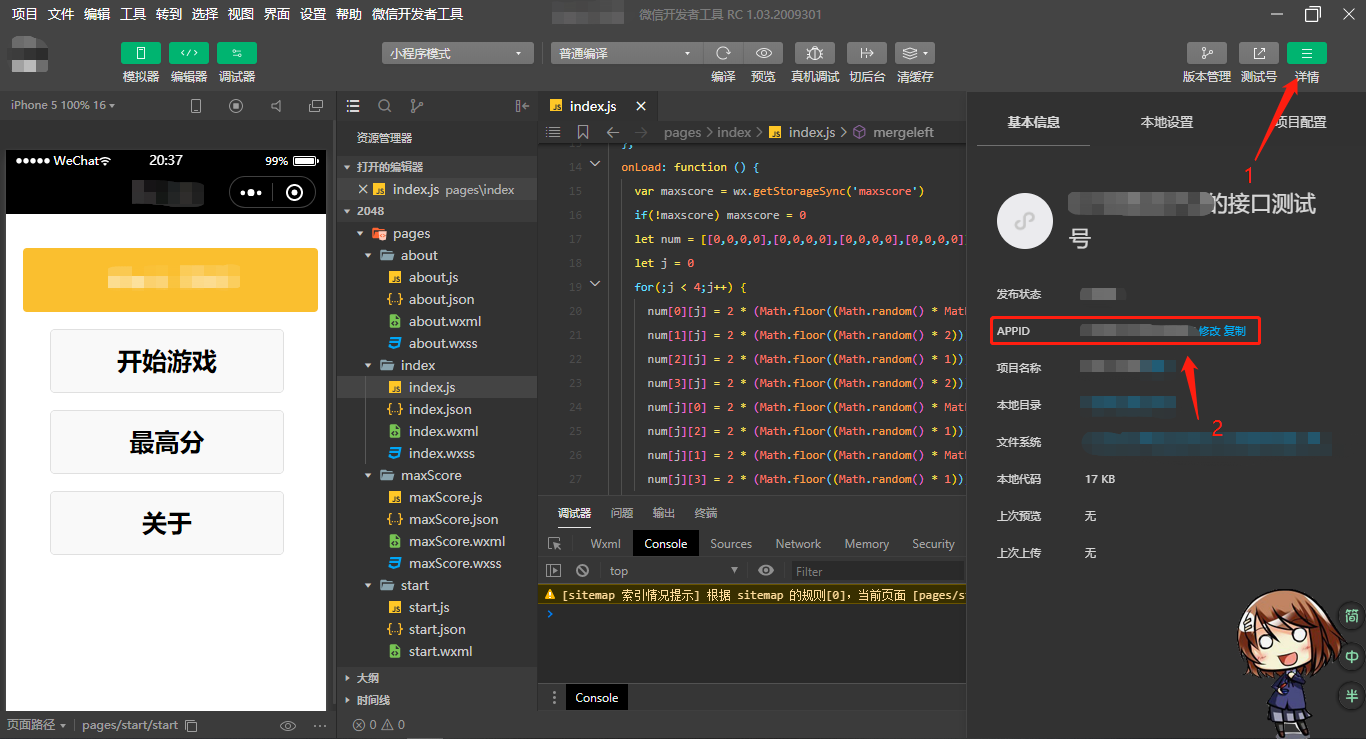Toggle the 调试器 debugger panel
The image size is (1366, 739).
point(237,53)
